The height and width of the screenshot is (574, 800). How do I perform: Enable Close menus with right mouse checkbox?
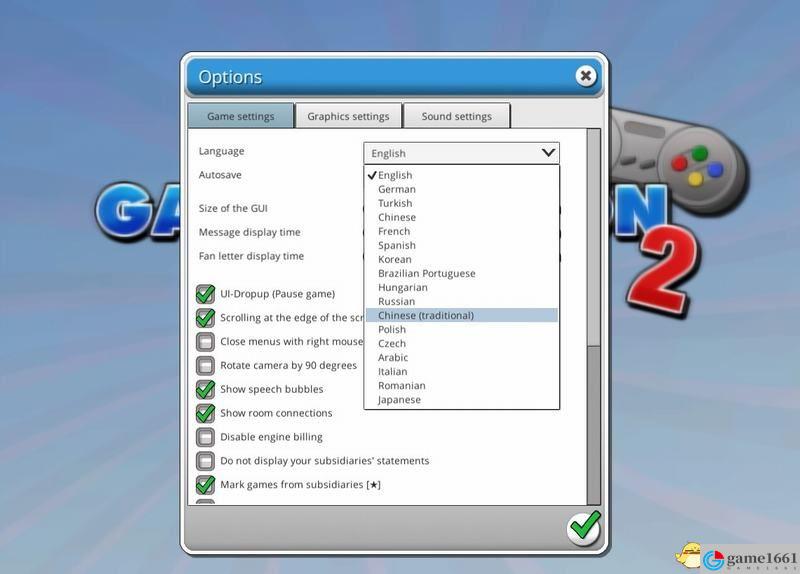205,342
